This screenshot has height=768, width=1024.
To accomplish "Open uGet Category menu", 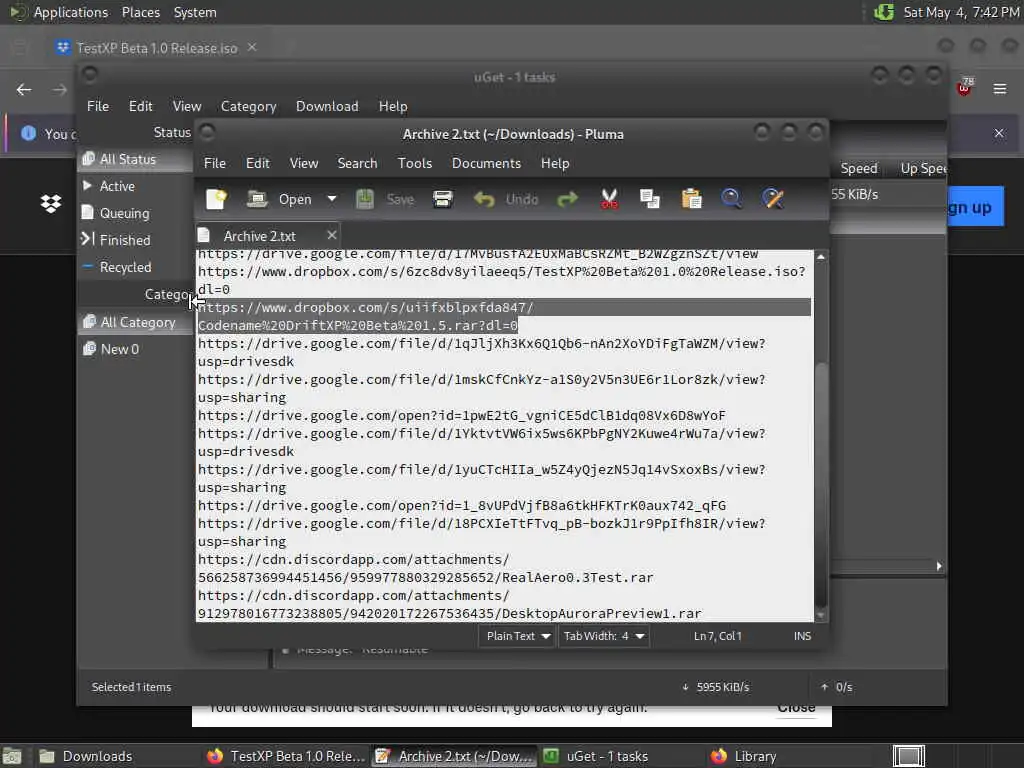I will tap(248, 106).
